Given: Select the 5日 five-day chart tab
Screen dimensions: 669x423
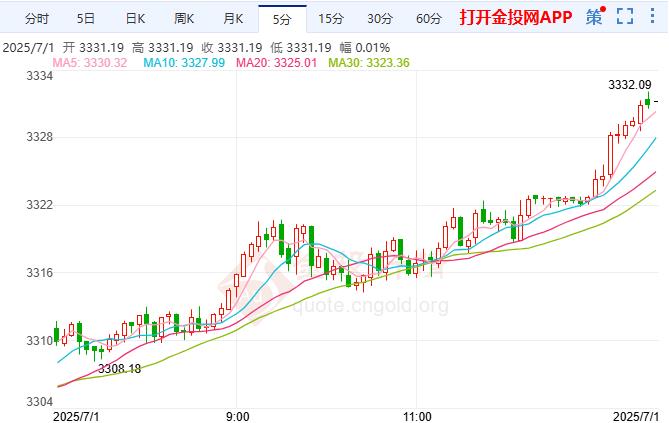Looking at the screenshot, I should pyautogui.click(x=86, y=18).
